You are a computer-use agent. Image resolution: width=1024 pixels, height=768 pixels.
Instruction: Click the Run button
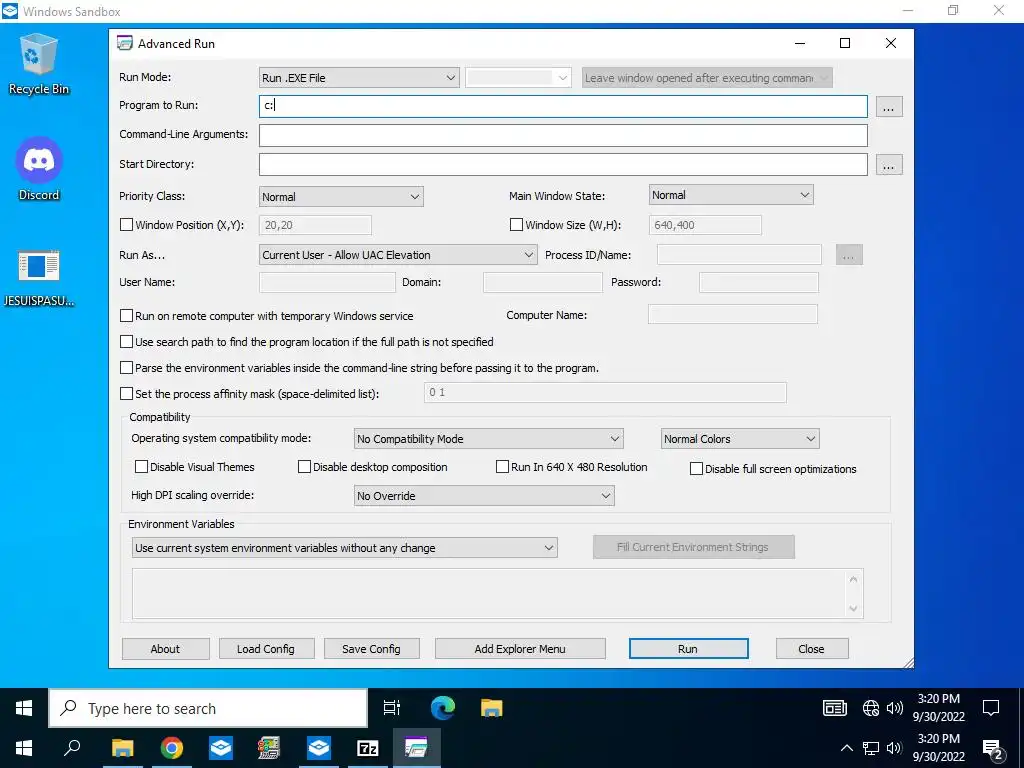coord(688,648)
